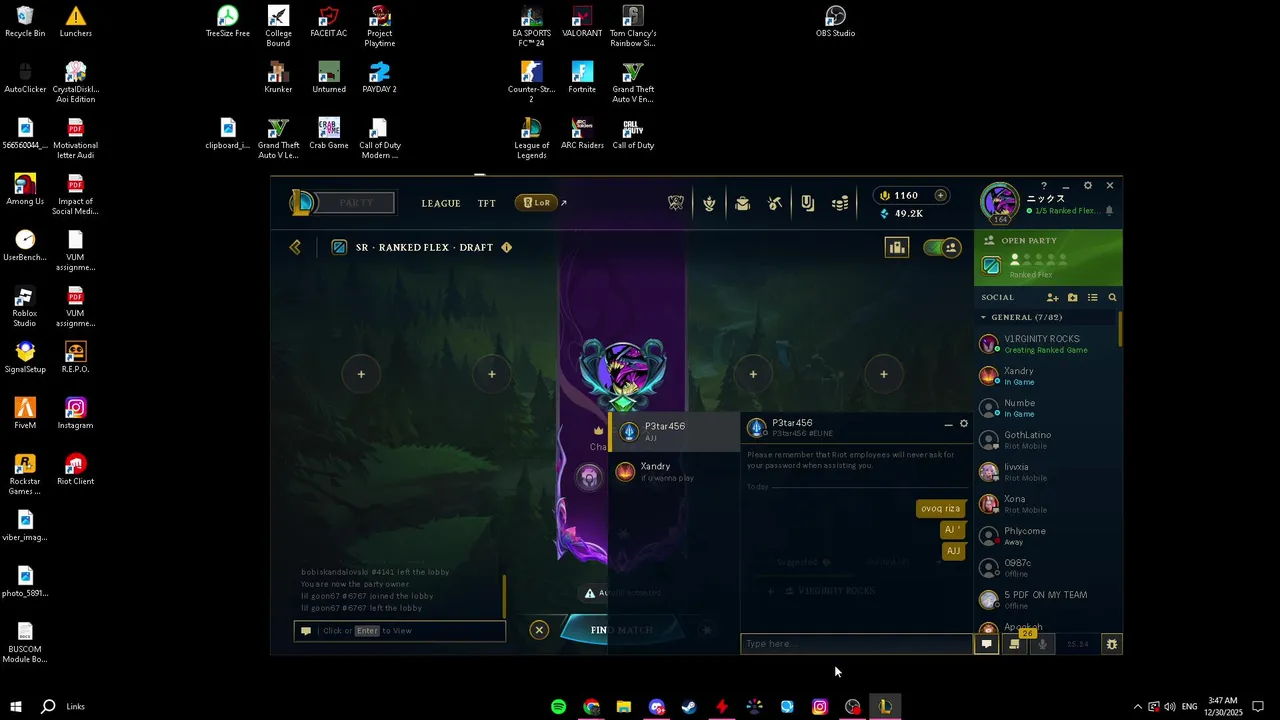Viewport: 1280px width, 720px height.
Task: Select the Xandry conversation in chat list
Action: pos(674,471)
